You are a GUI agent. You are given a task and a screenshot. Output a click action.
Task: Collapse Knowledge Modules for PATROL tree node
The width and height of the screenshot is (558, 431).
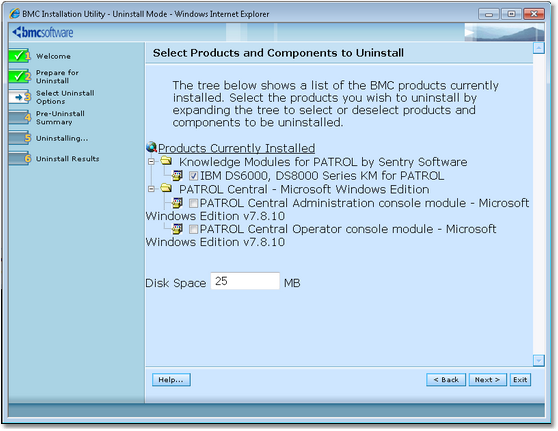tap(151, 162)
